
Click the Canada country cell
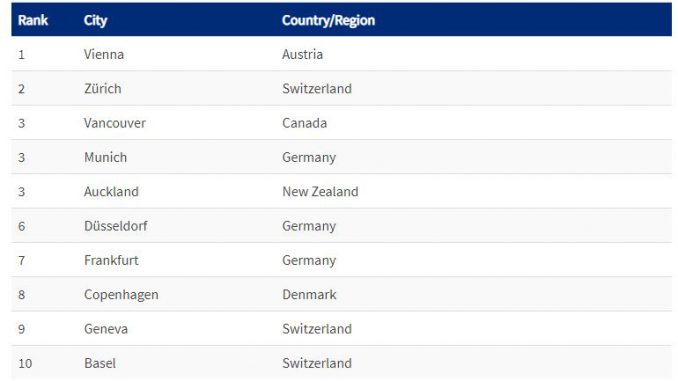304,123
